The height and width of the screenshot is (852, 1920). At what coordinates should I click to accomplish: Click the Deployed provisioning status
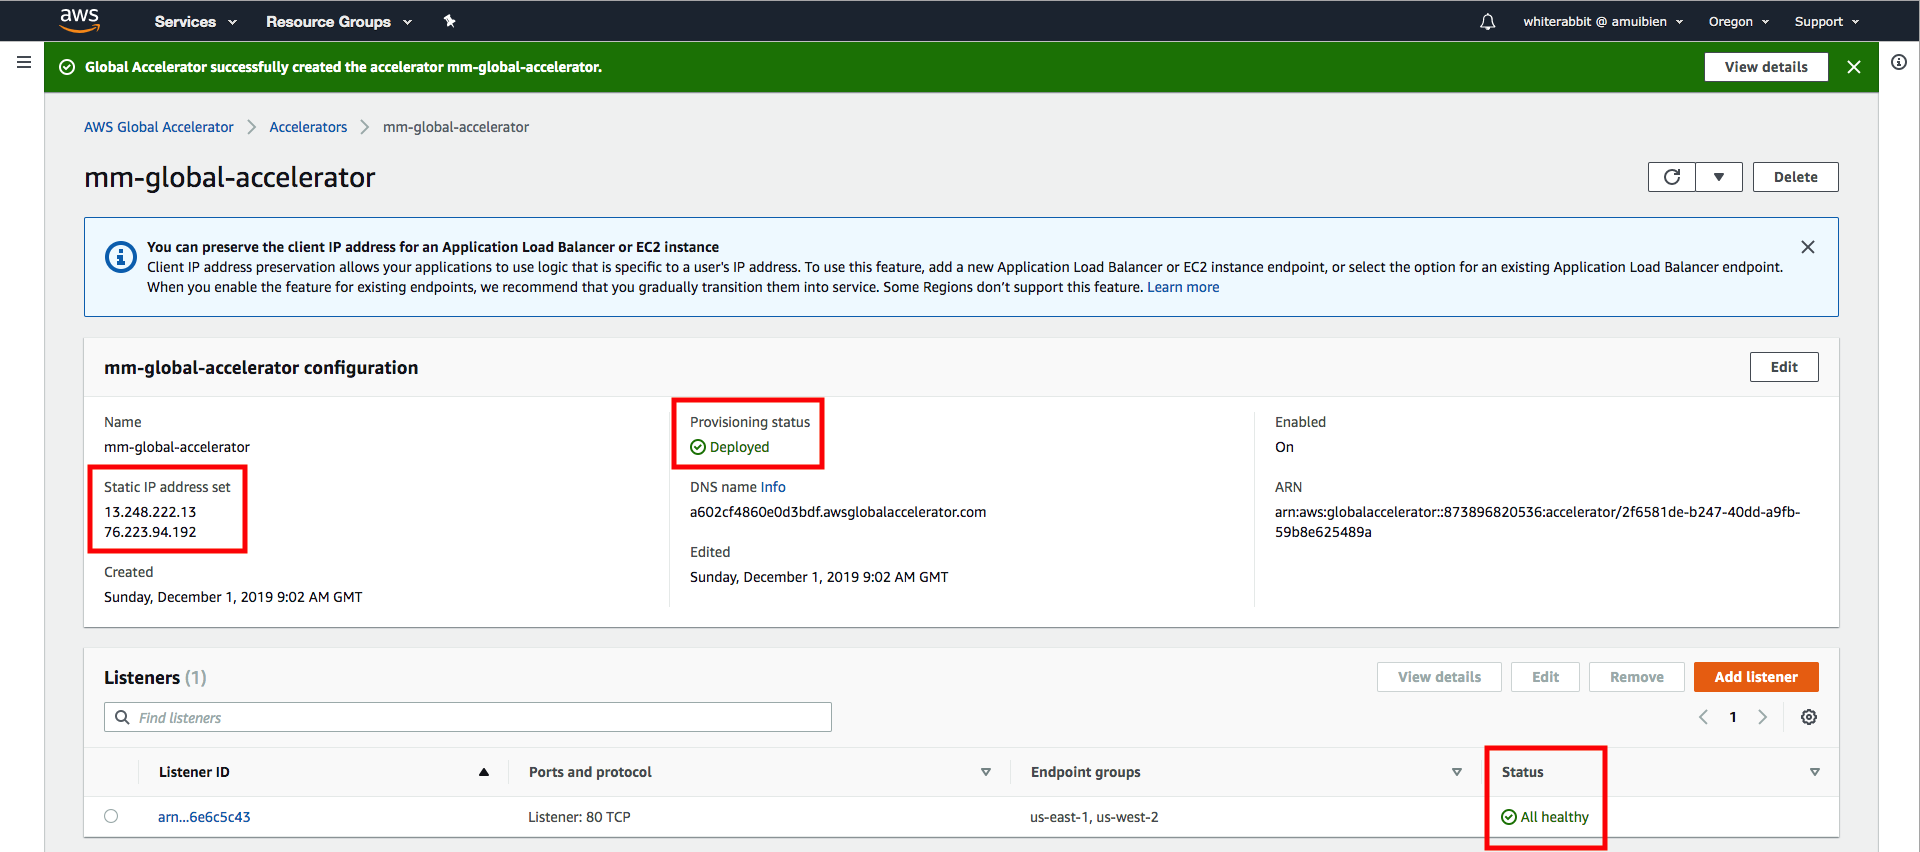pyautogui.click(x=730, y=447)
